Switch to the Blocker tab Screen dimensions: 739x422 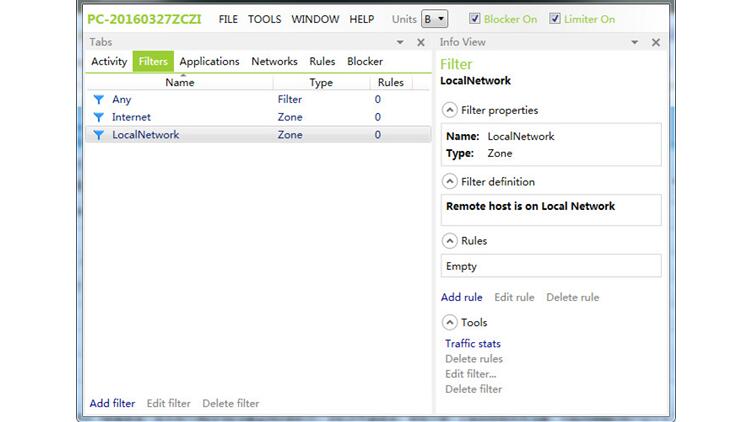(364, 62)
